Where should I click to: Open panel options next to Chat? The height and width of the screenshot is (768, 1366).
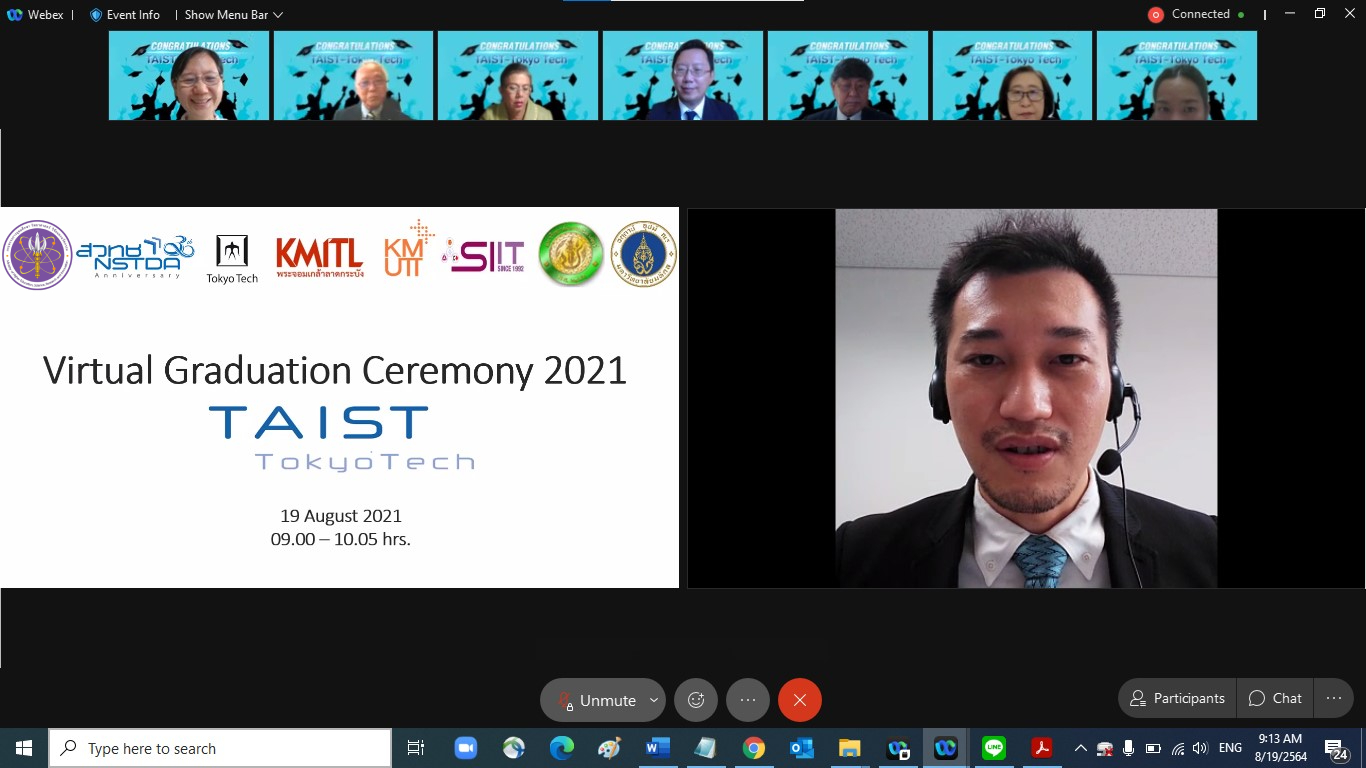pyautogui.click(x=1333, y=698)
